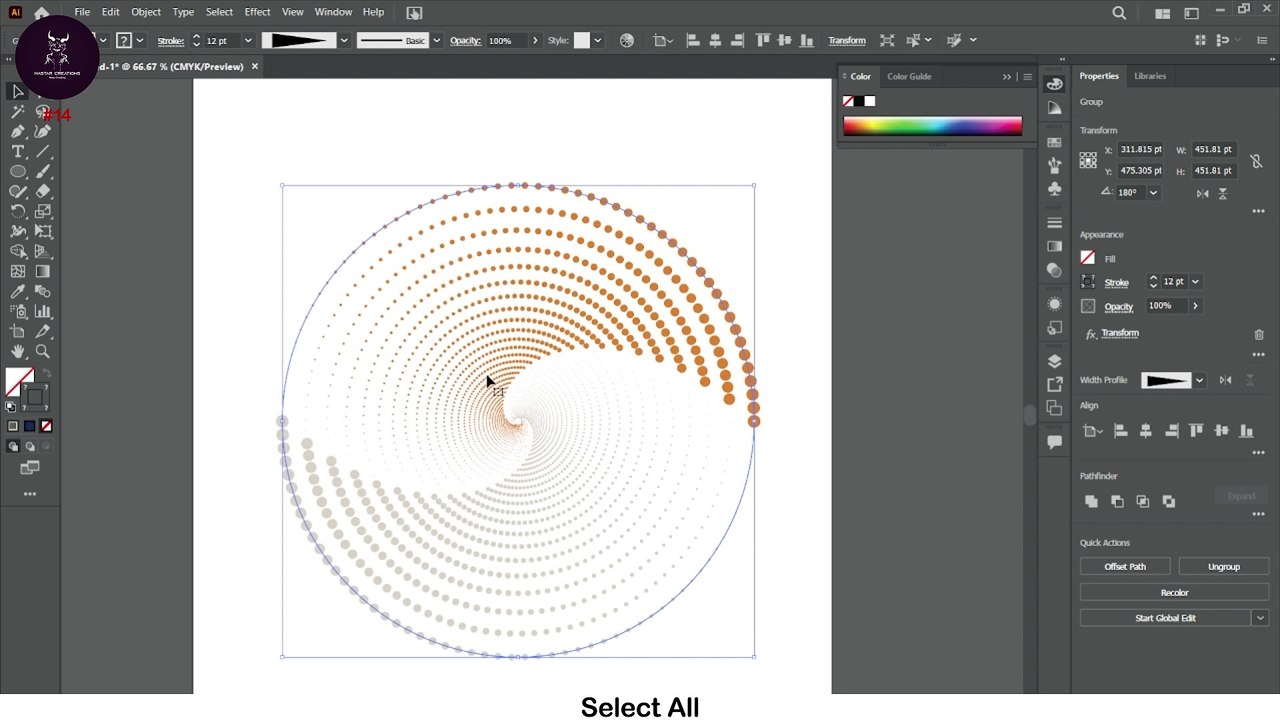Switch to the Libraries tab
The height and width of the screenshot is (720, 1280).
1150,76
